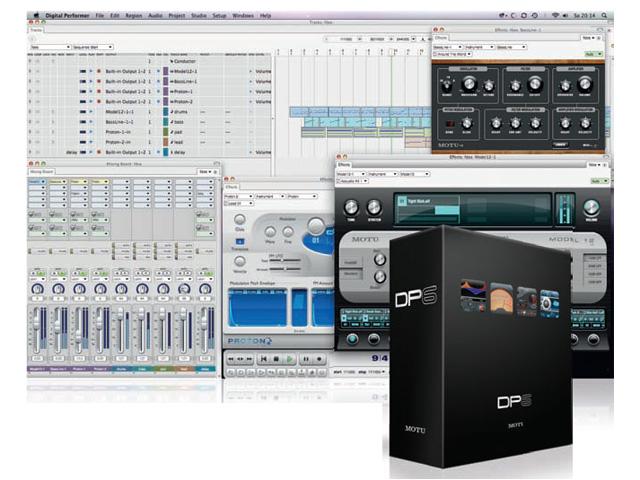Open the Instrument dropdown in Proton window

270,197
